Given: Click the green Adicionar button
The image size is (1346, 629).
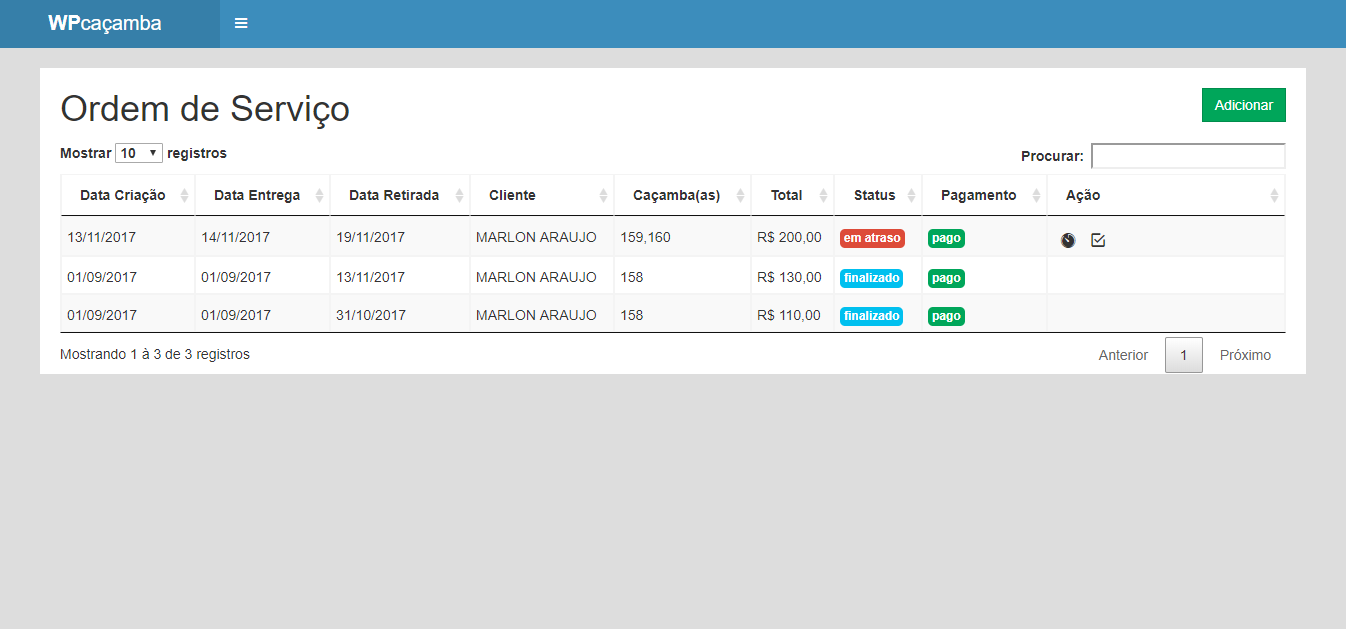Looking at the screenshot, I should point(1243,105).
